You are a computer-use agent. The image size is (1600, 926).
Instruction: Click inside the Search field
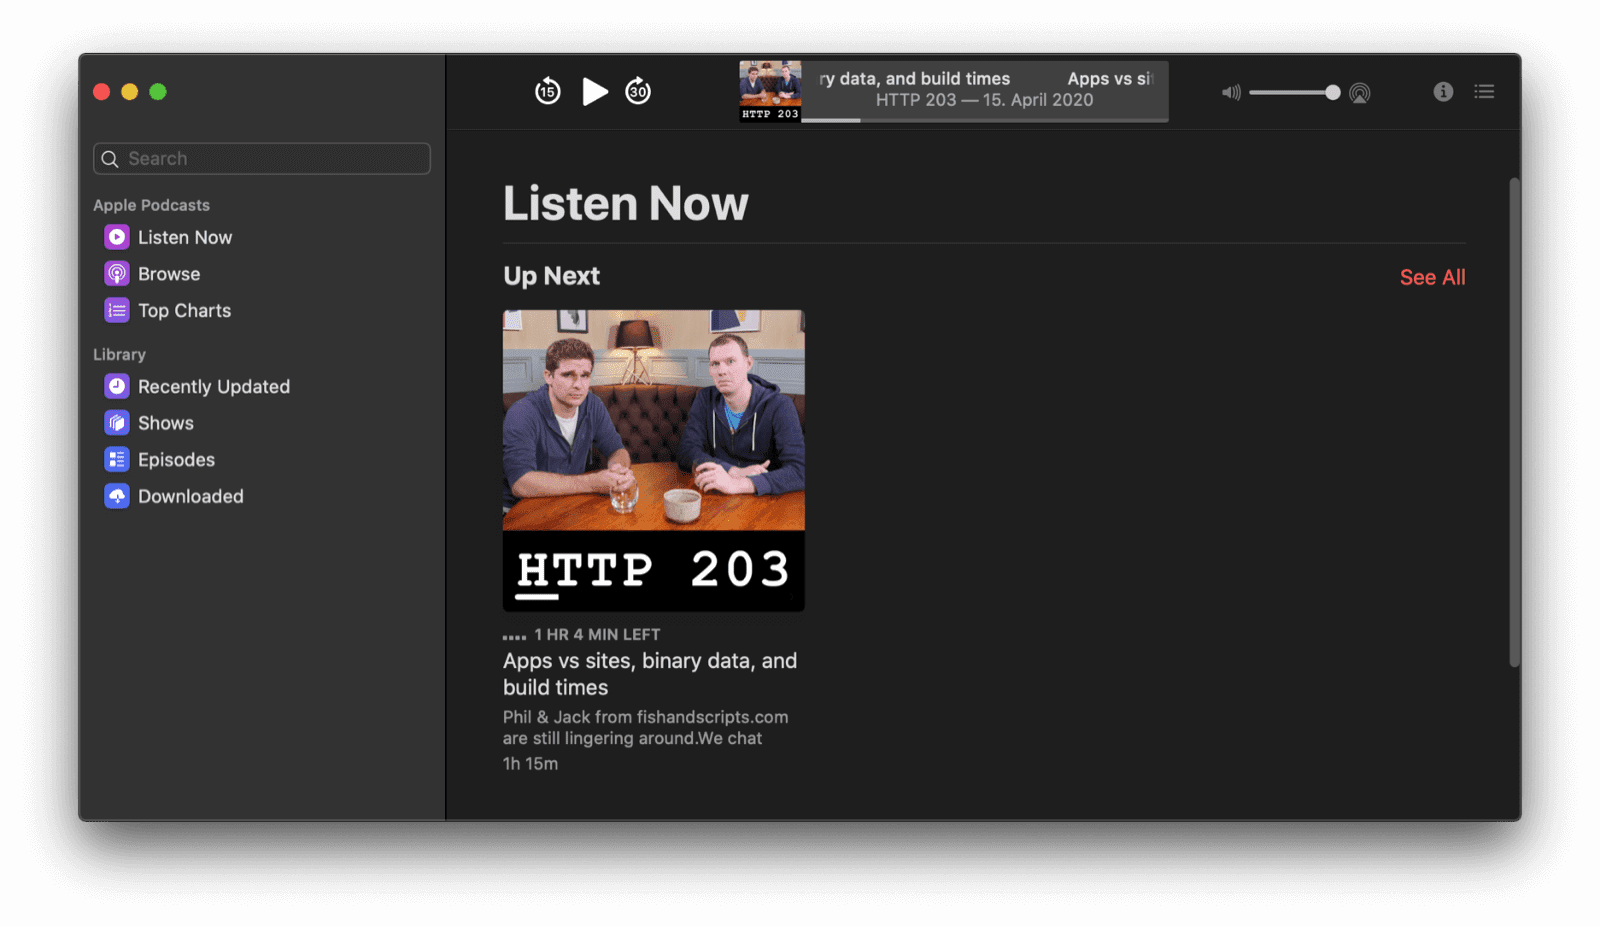261,158
